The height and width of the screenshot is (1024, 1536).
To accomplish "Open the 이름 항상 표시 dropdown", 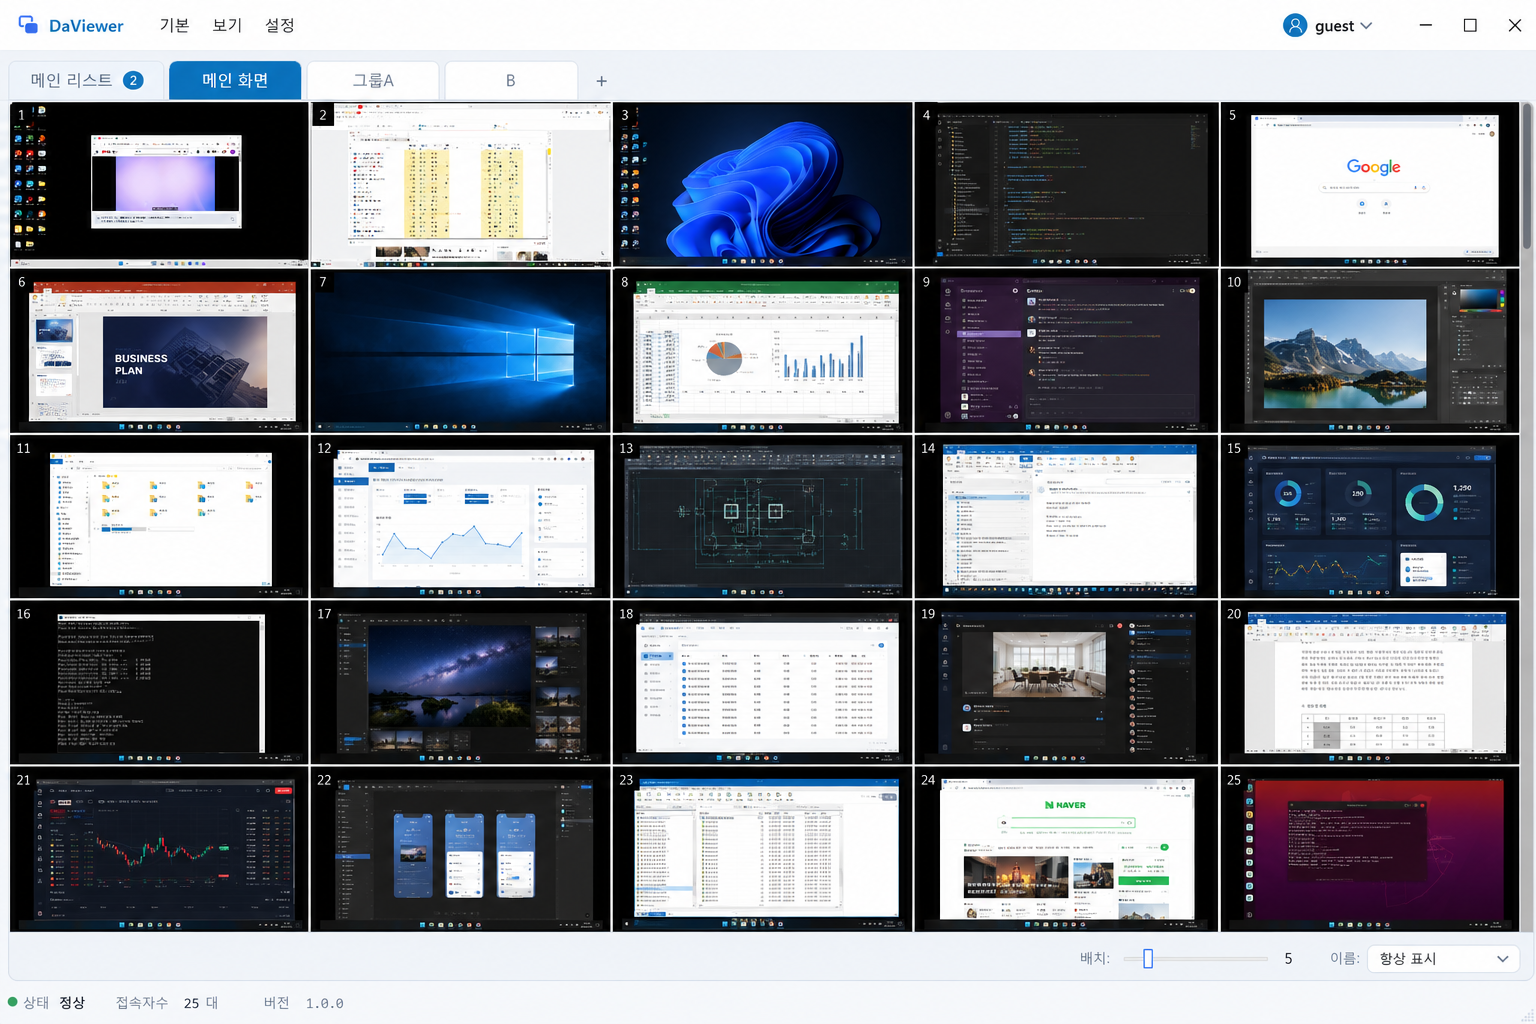I will (1443, 958).
